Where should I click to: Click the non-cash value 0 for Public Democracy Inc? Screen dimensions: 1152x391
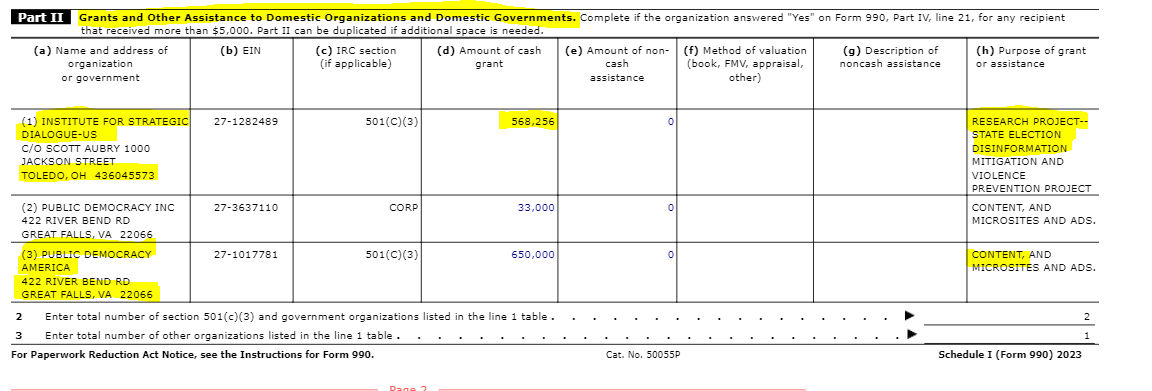pos(671,207)
